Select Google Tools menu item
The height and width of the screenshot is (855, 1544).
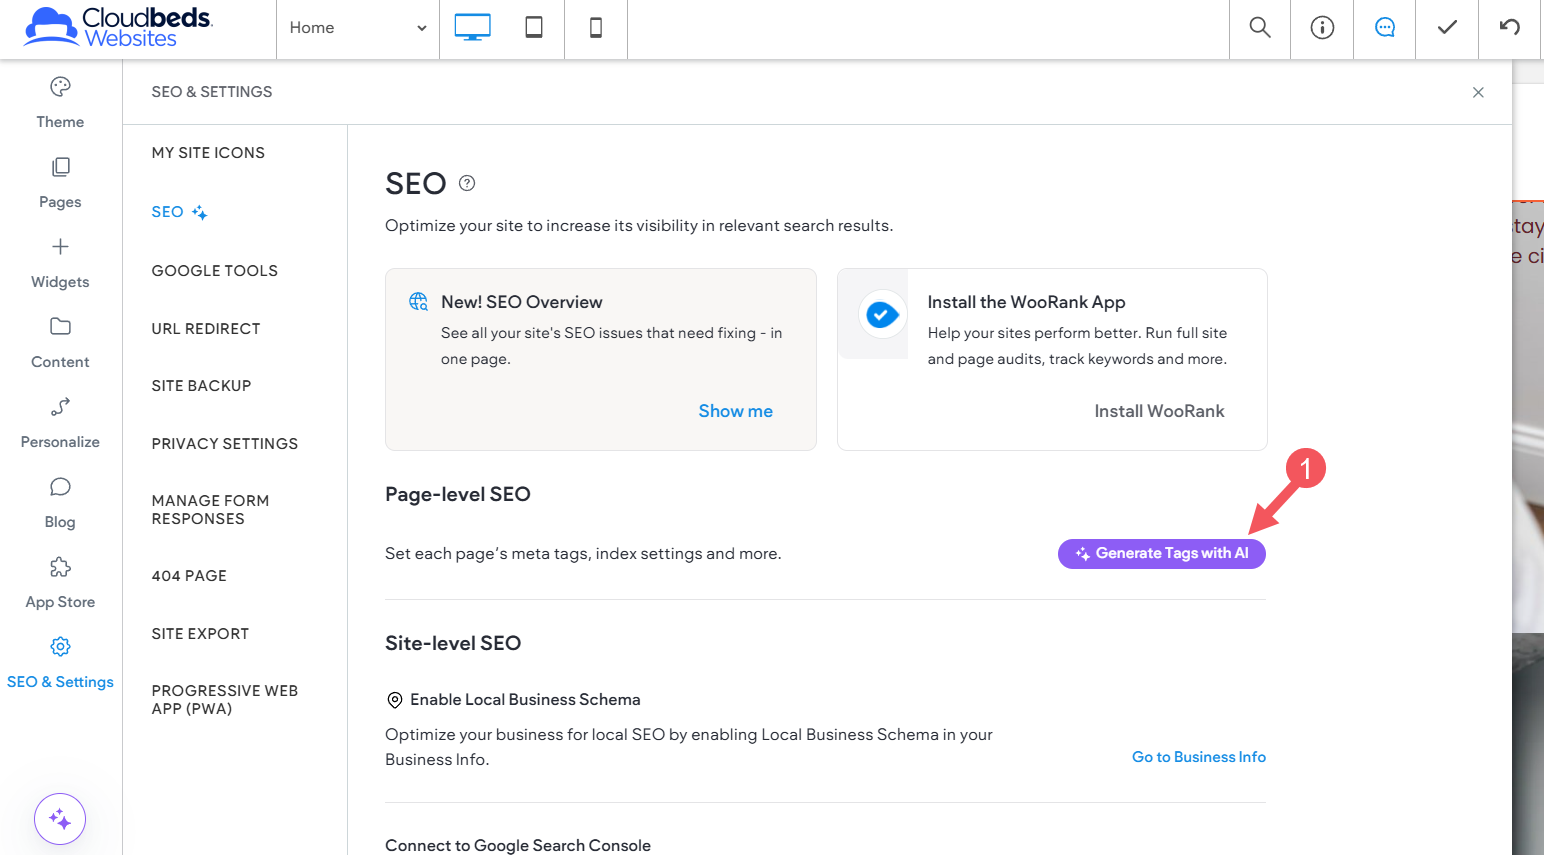click(215, 271)
